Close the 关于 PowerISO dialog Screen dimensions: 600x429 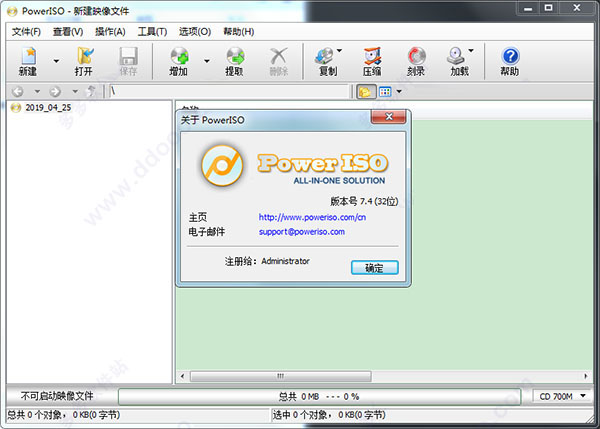pos(388,117)
